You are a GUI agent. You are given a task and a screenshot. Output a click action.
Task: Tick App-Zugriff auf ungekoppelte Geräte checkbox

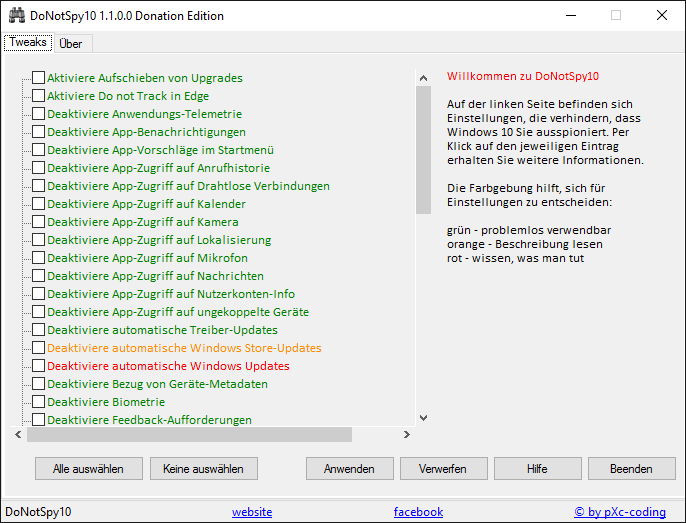(x=38, y=312)
